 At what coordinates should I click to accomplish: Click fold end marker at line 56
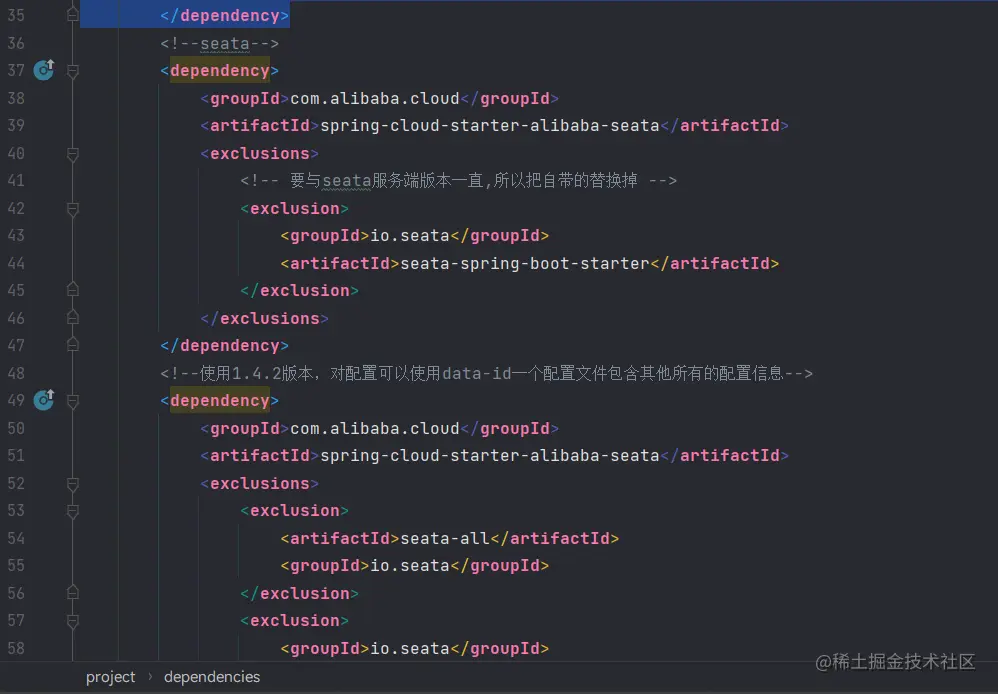73,593
